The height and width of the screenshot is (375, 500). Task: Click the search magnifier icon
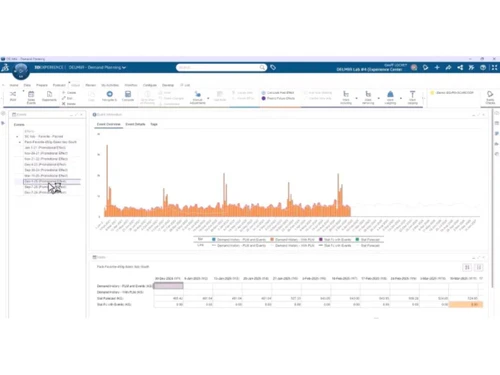tap(262, 68)
